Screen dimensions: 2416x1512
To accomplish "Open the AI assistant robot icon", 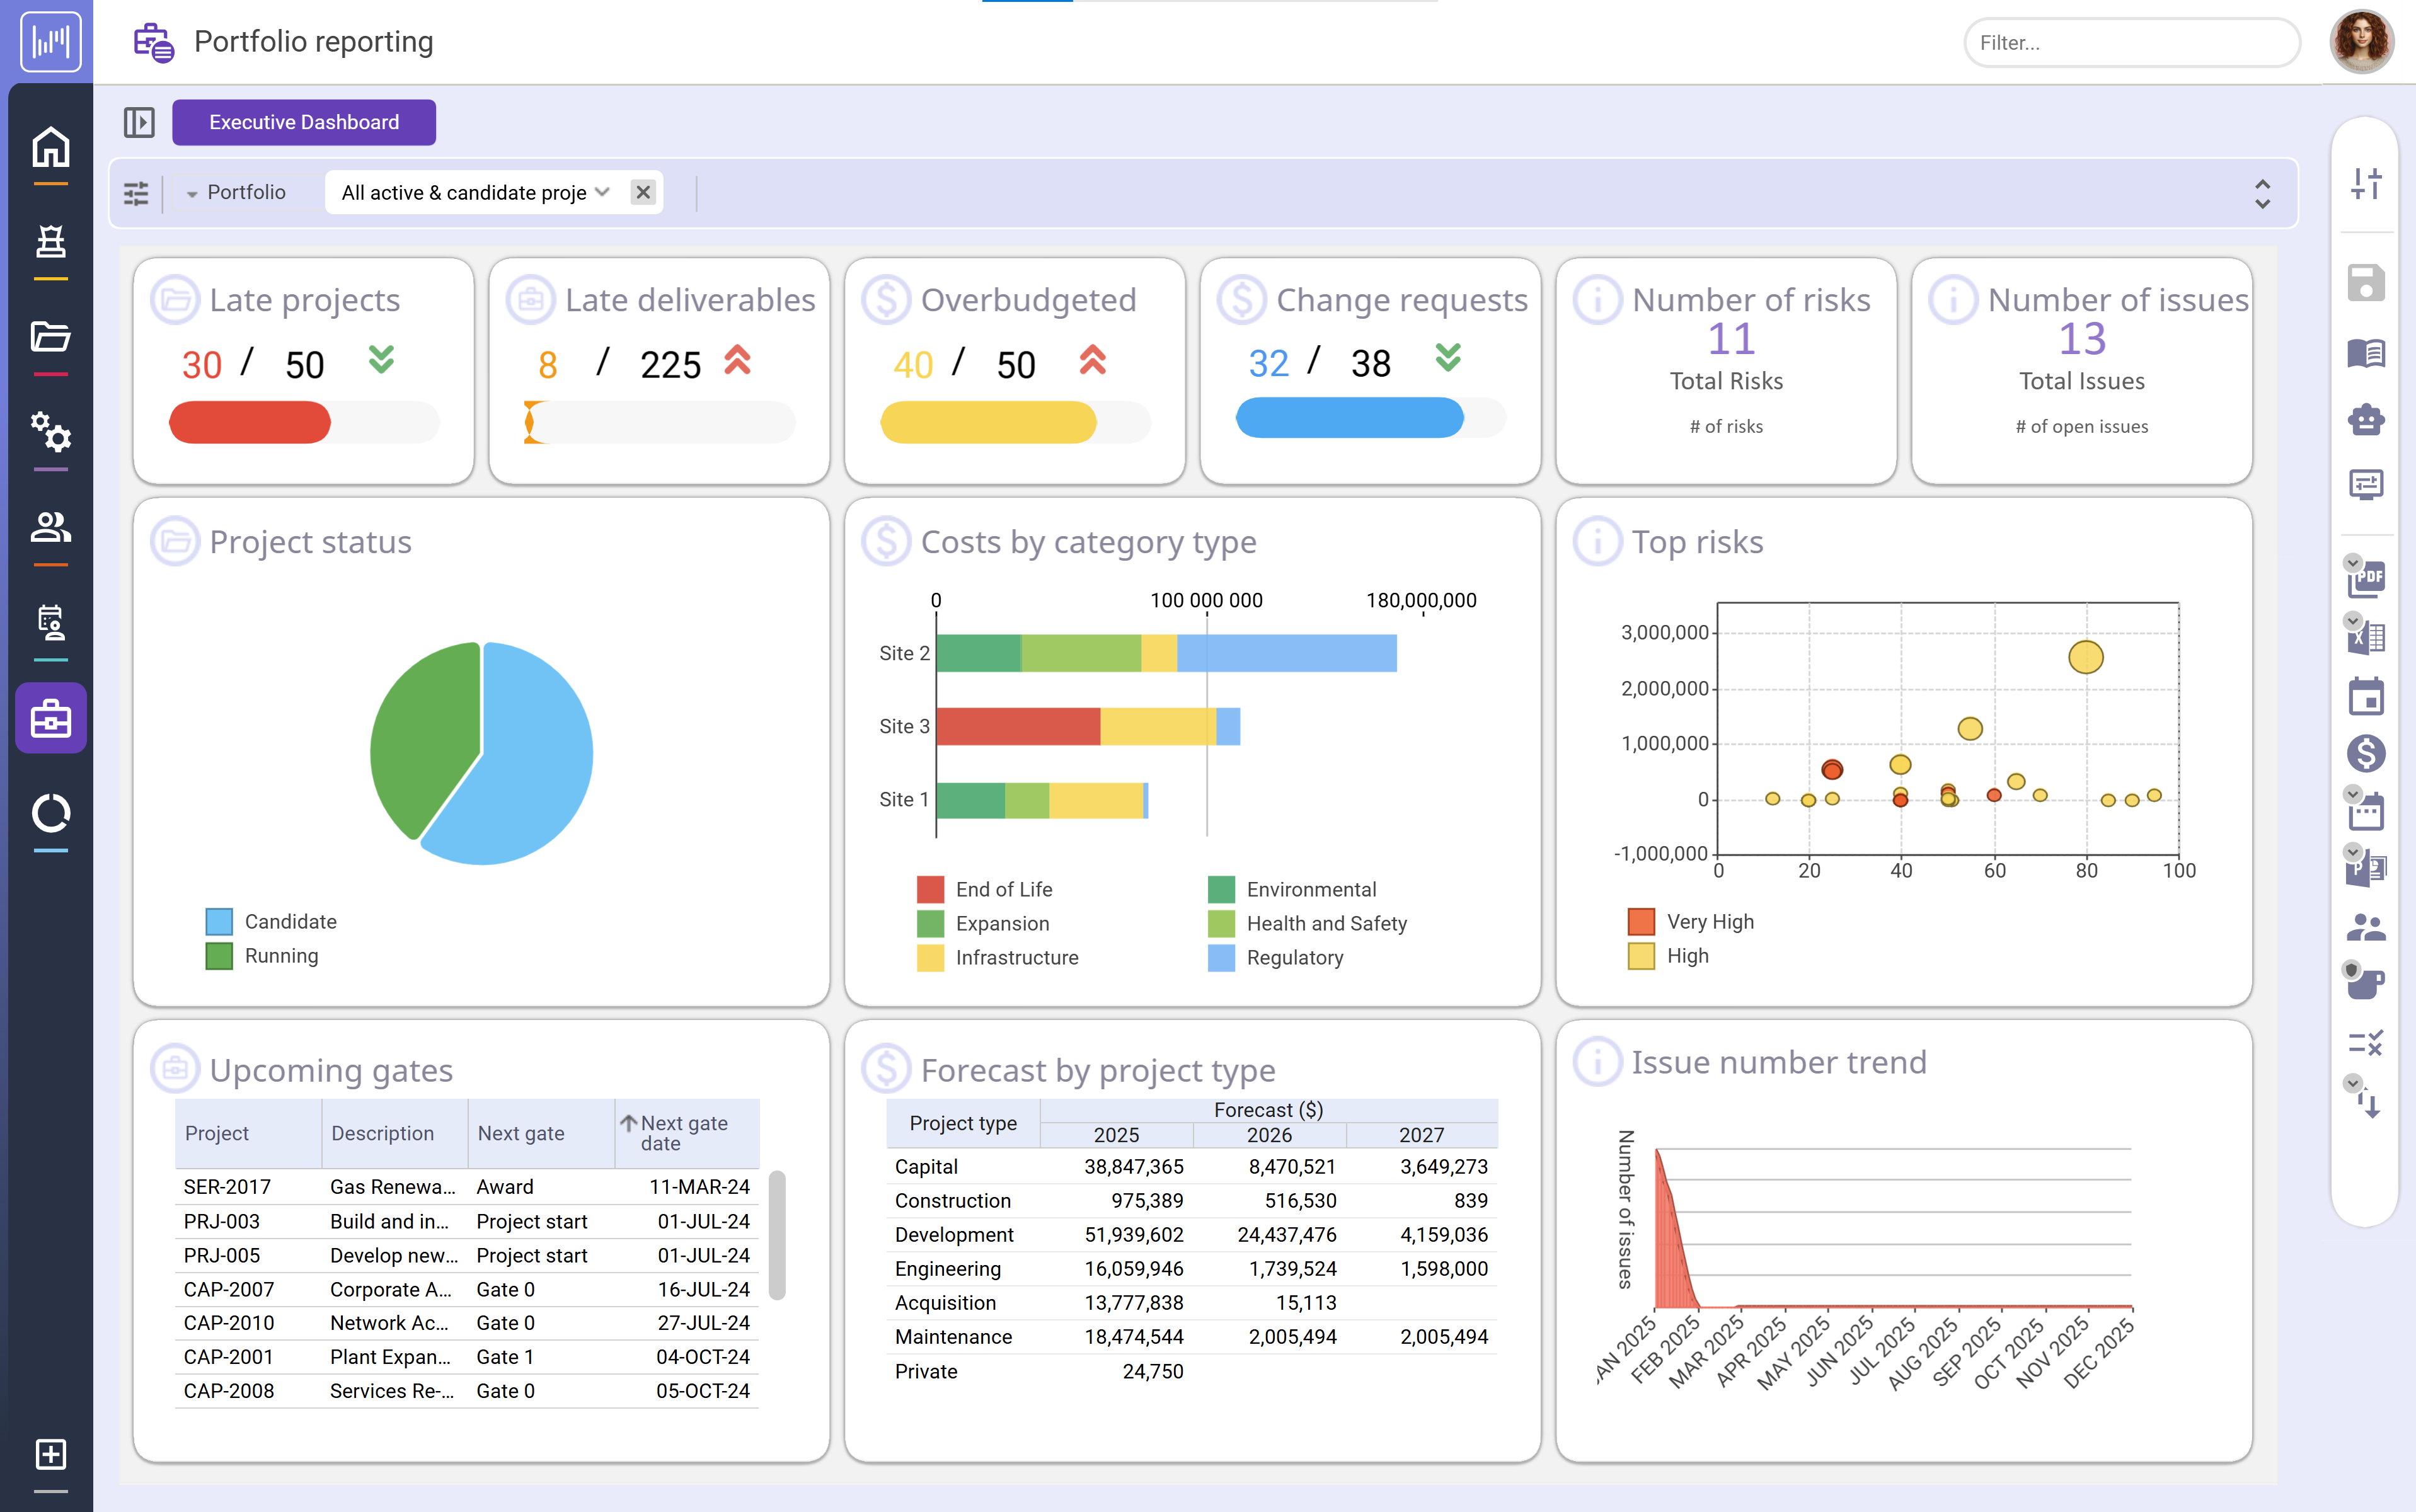I will (2366, 420).
